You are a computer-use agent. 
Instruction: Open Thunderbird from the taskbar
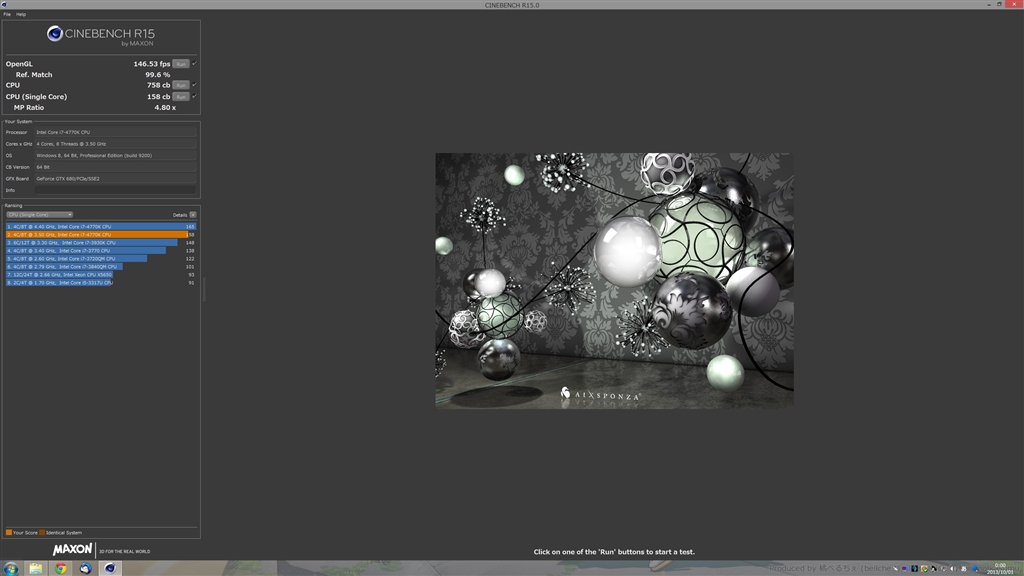86,568
